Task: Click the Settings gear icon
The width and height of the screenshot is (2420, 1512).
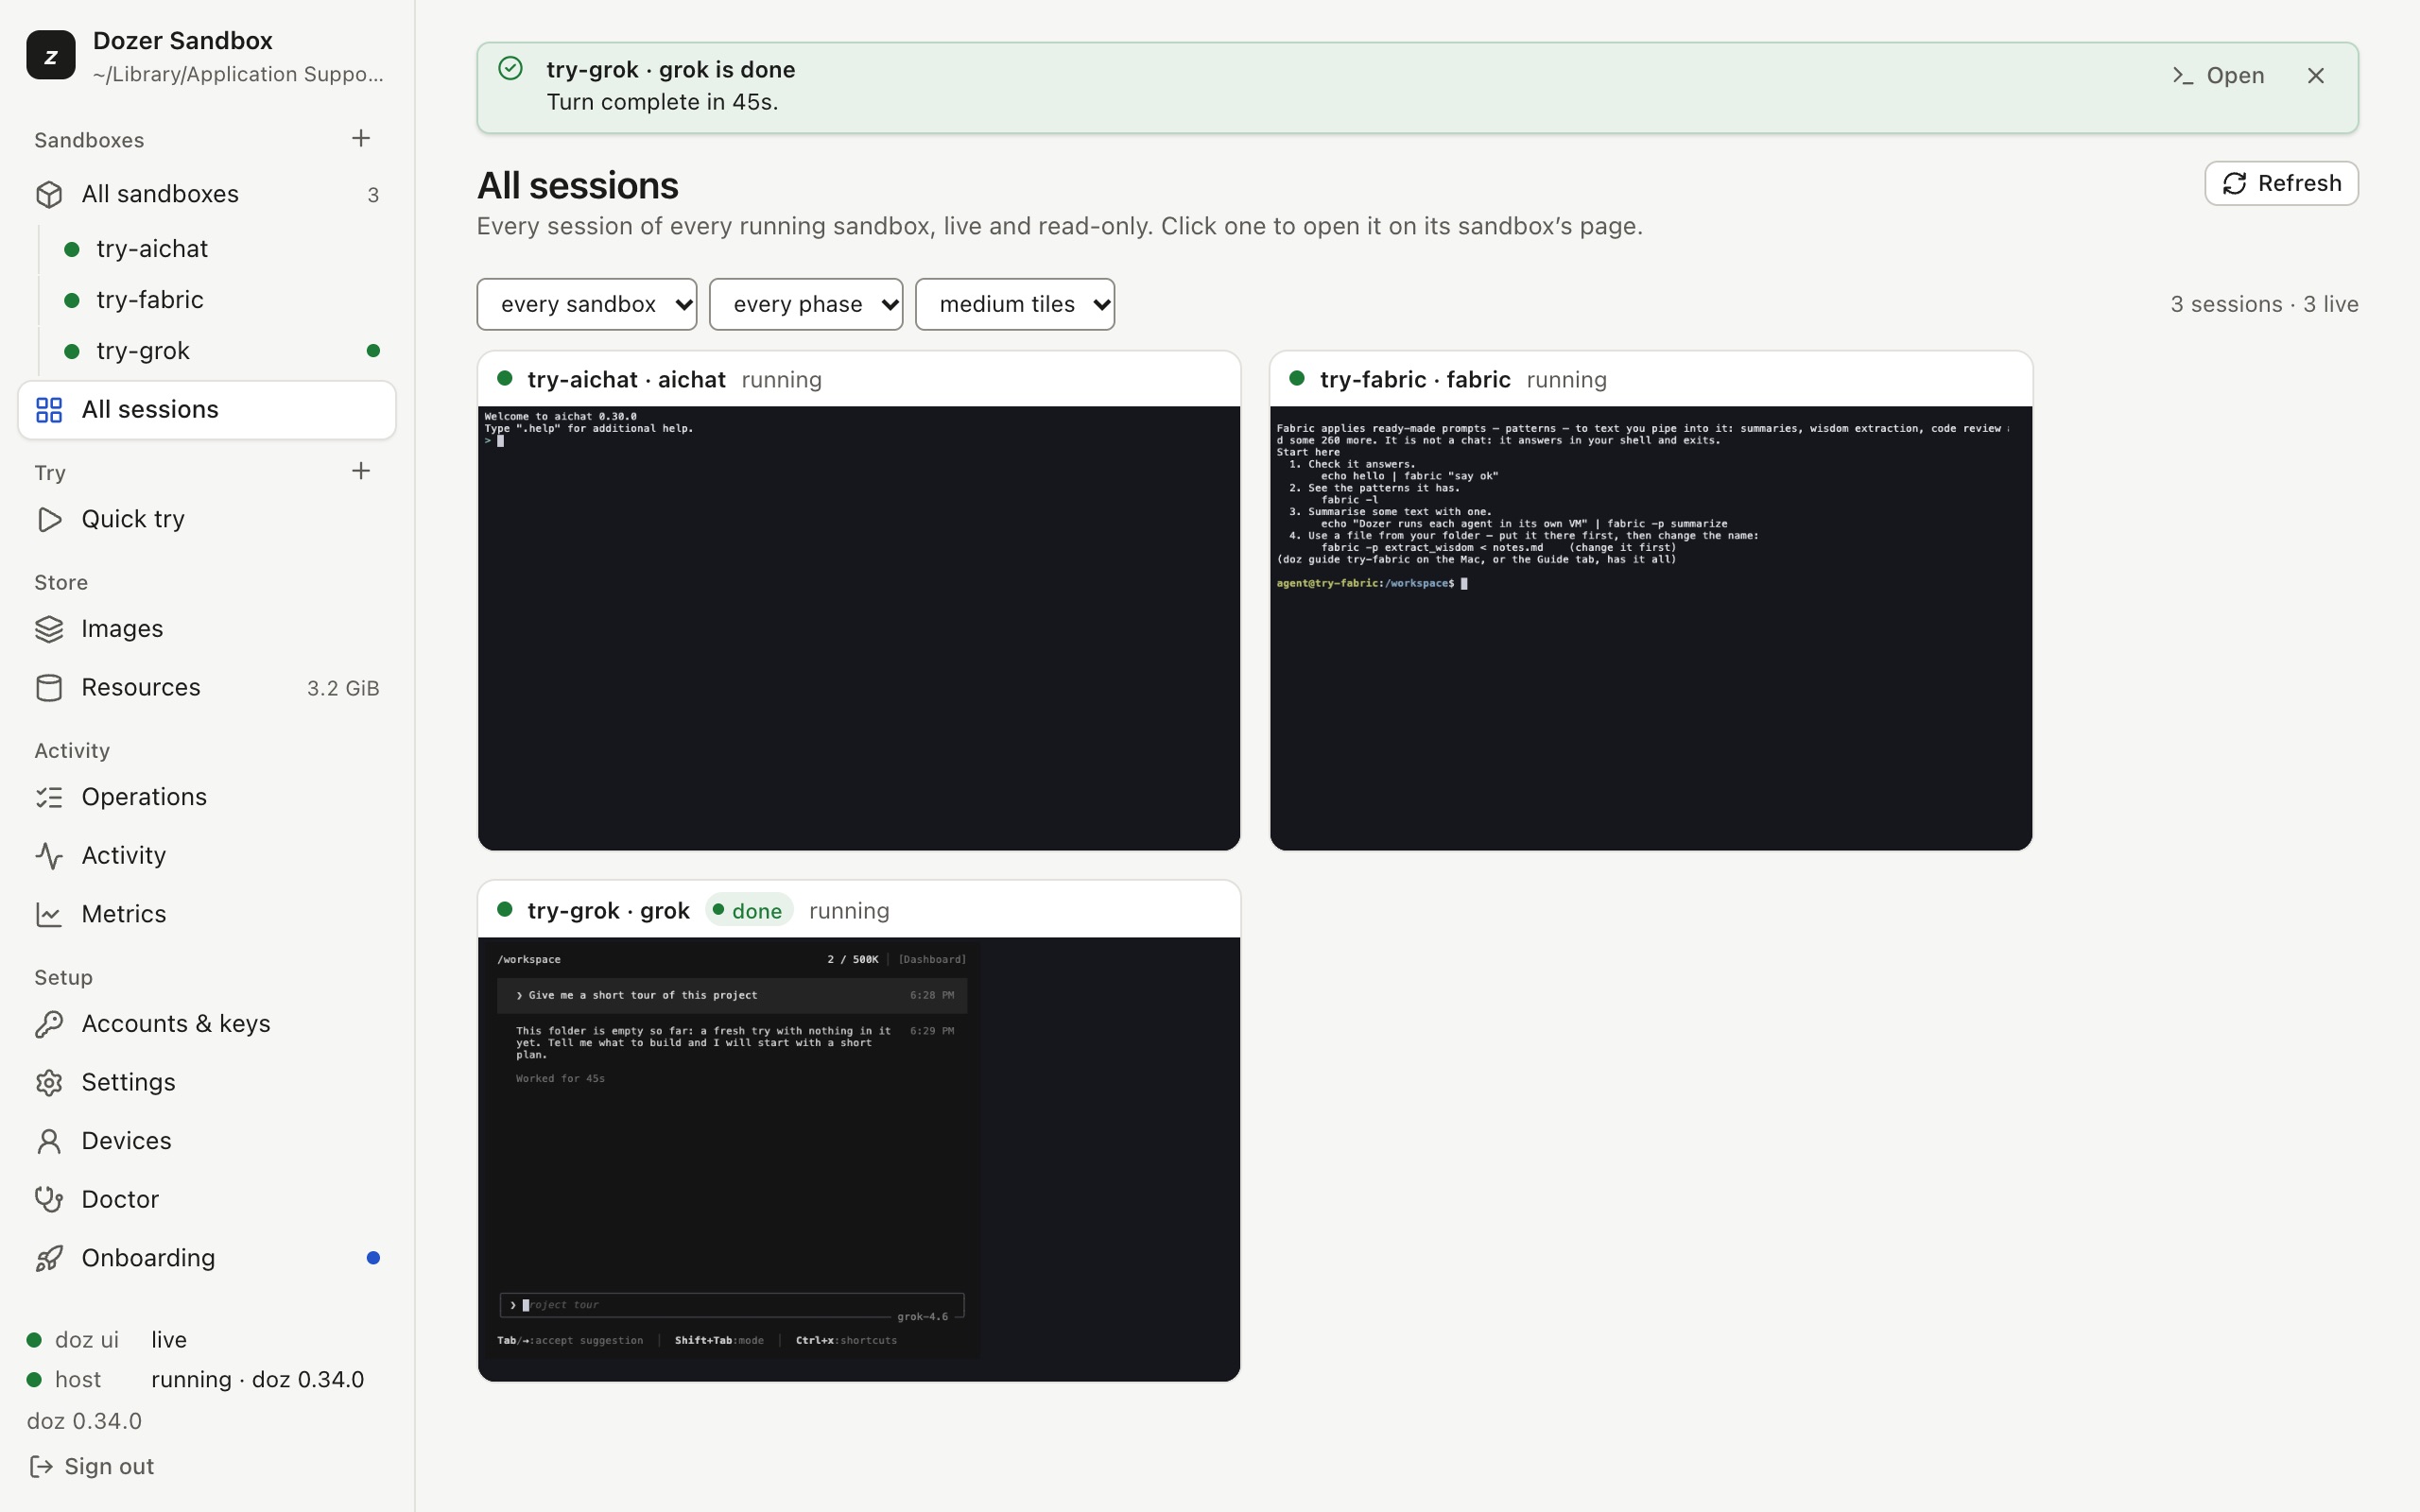Action: tap(49, 1083)
